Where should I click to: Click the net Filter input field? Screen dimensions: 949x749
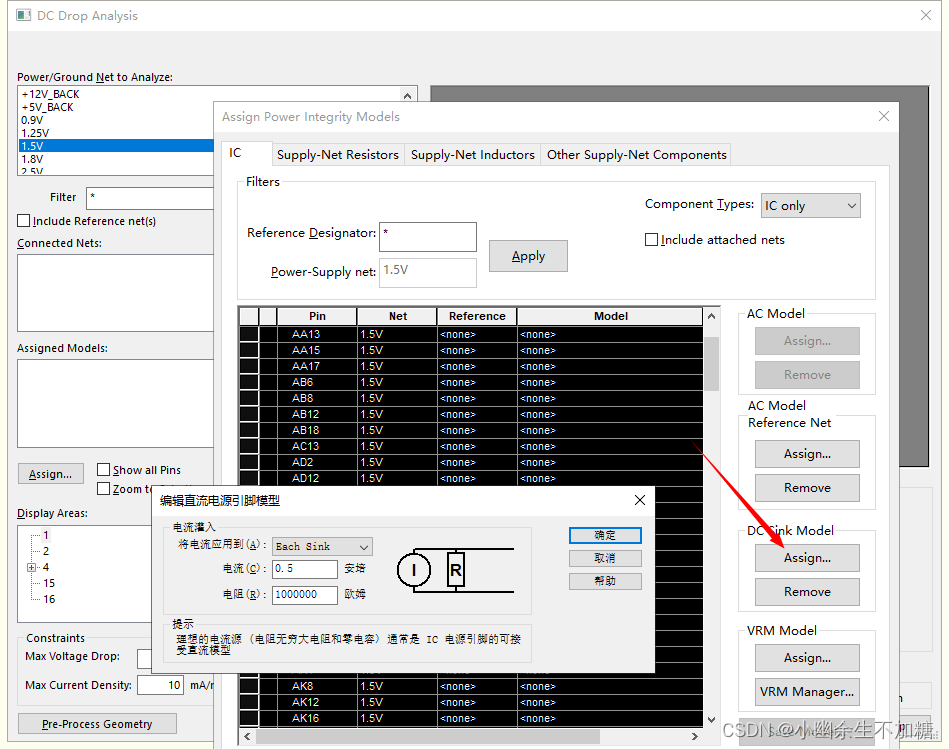(150, 197)
